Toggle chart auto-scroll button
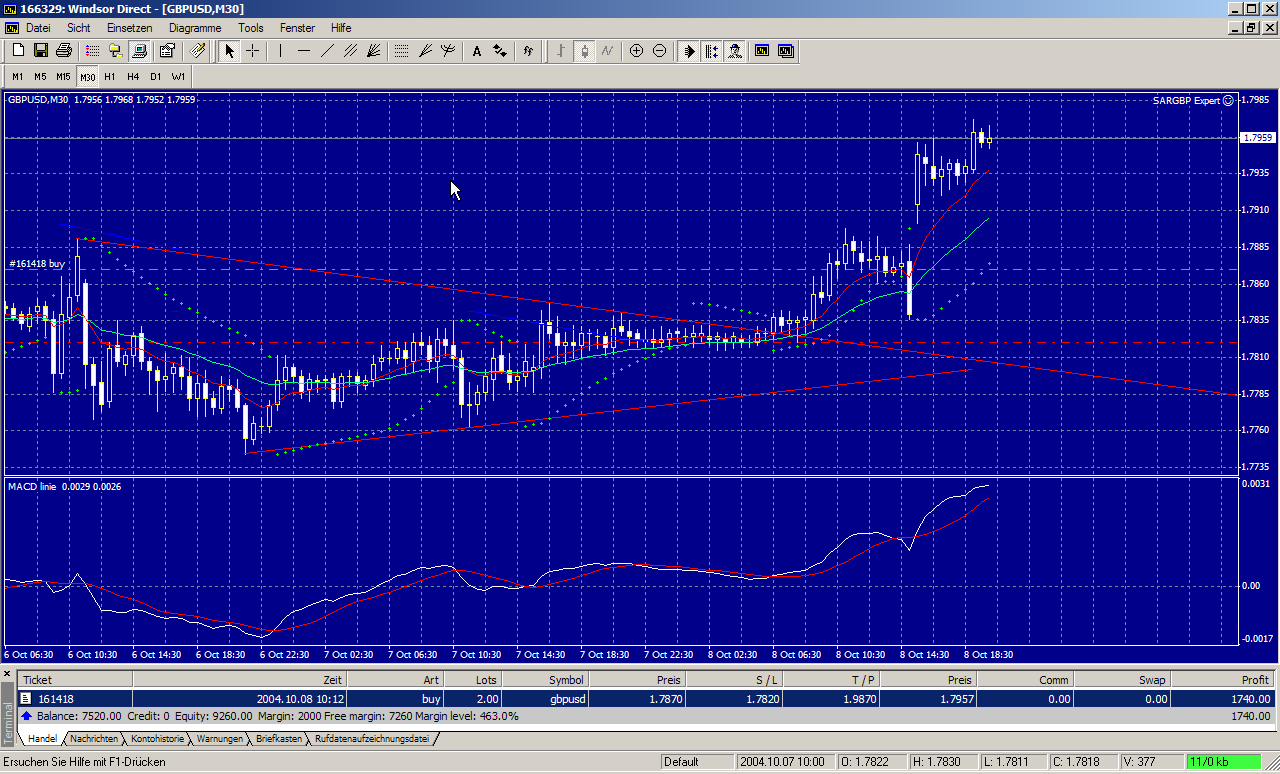The height and width of the screenshot is (774, 1280). (x=689, y=51)
